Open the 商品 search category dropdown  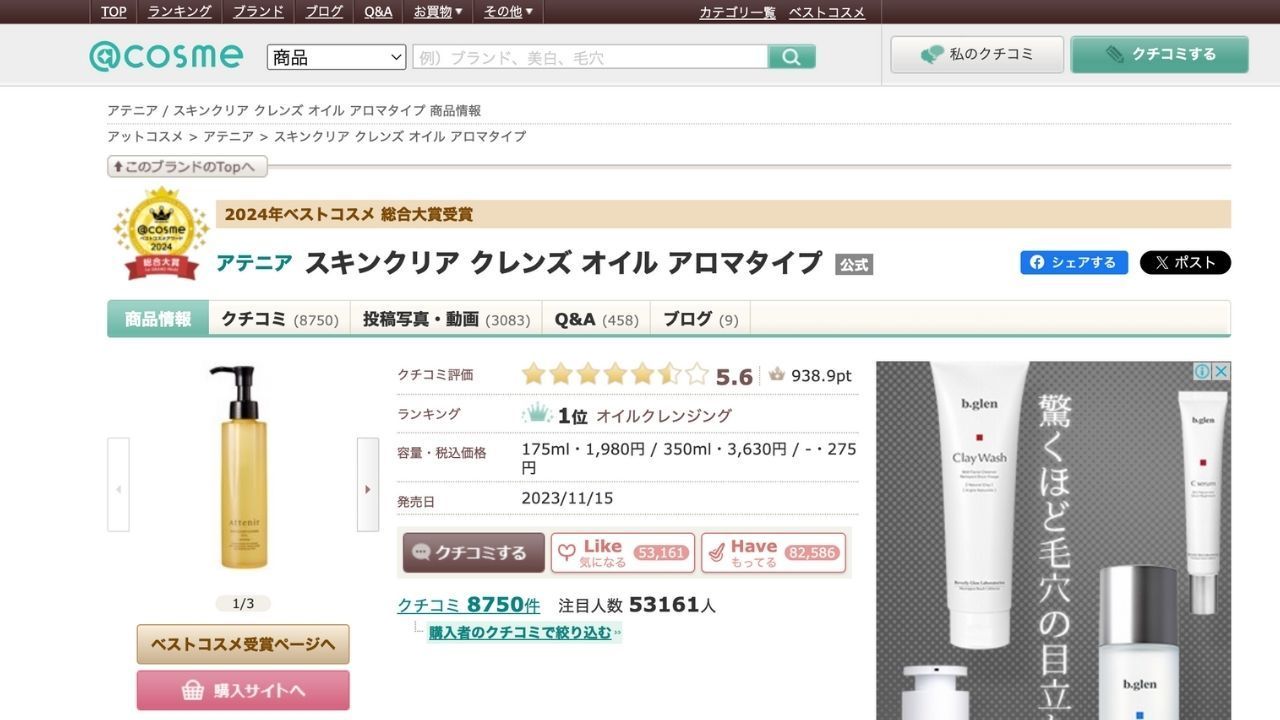click(x=336, y=57)
